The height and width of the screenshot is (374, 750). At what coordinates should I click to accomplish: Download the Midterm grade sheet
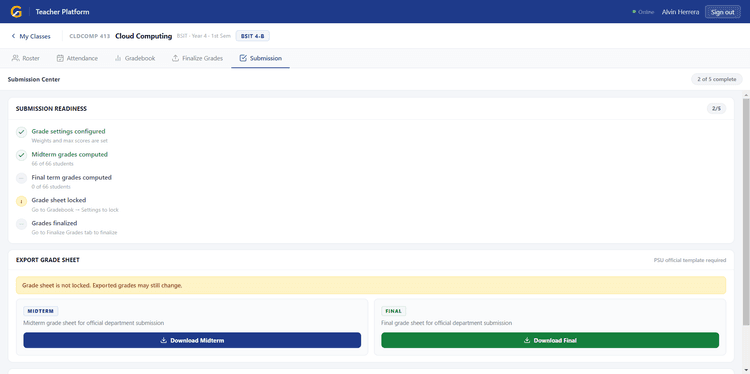pyautogui.click(x=192, y=341)
